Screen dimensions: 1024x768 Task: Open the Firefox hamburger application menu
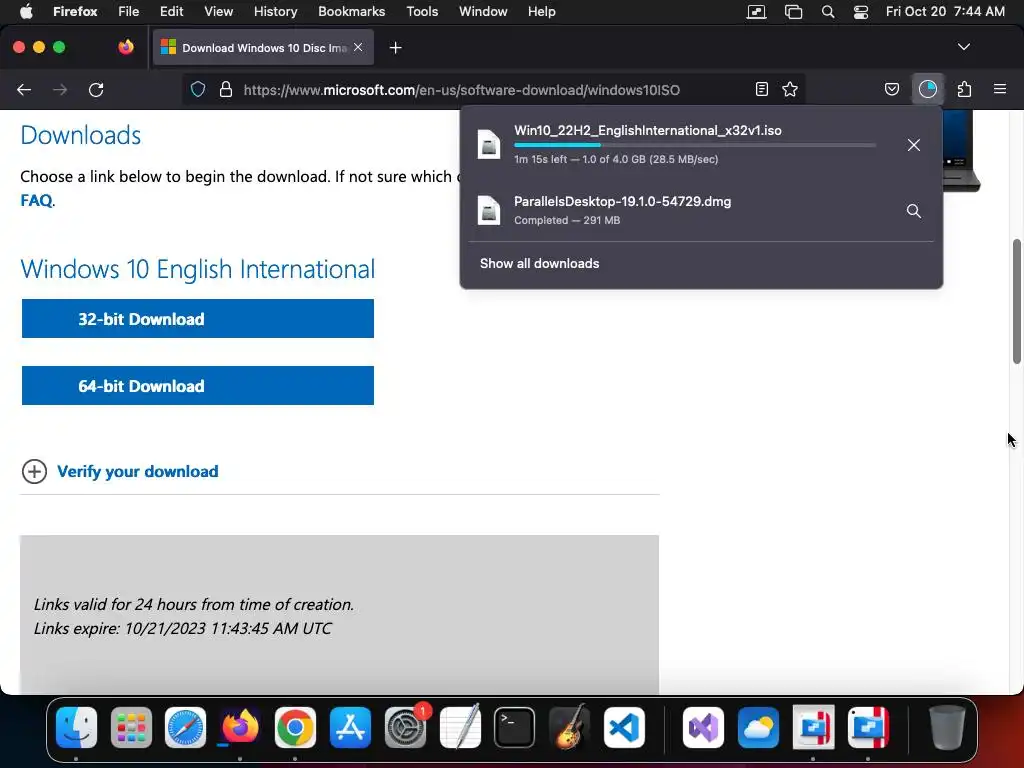[1000, 89]
